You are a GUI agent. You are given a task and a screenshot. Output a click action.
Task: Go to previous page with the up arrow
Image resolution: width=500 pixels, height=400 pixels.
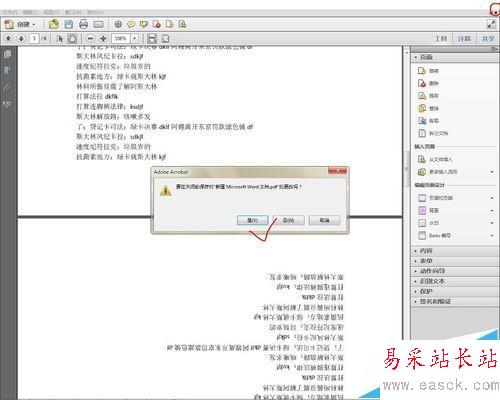pyautogui.click(x=8, y=39)
